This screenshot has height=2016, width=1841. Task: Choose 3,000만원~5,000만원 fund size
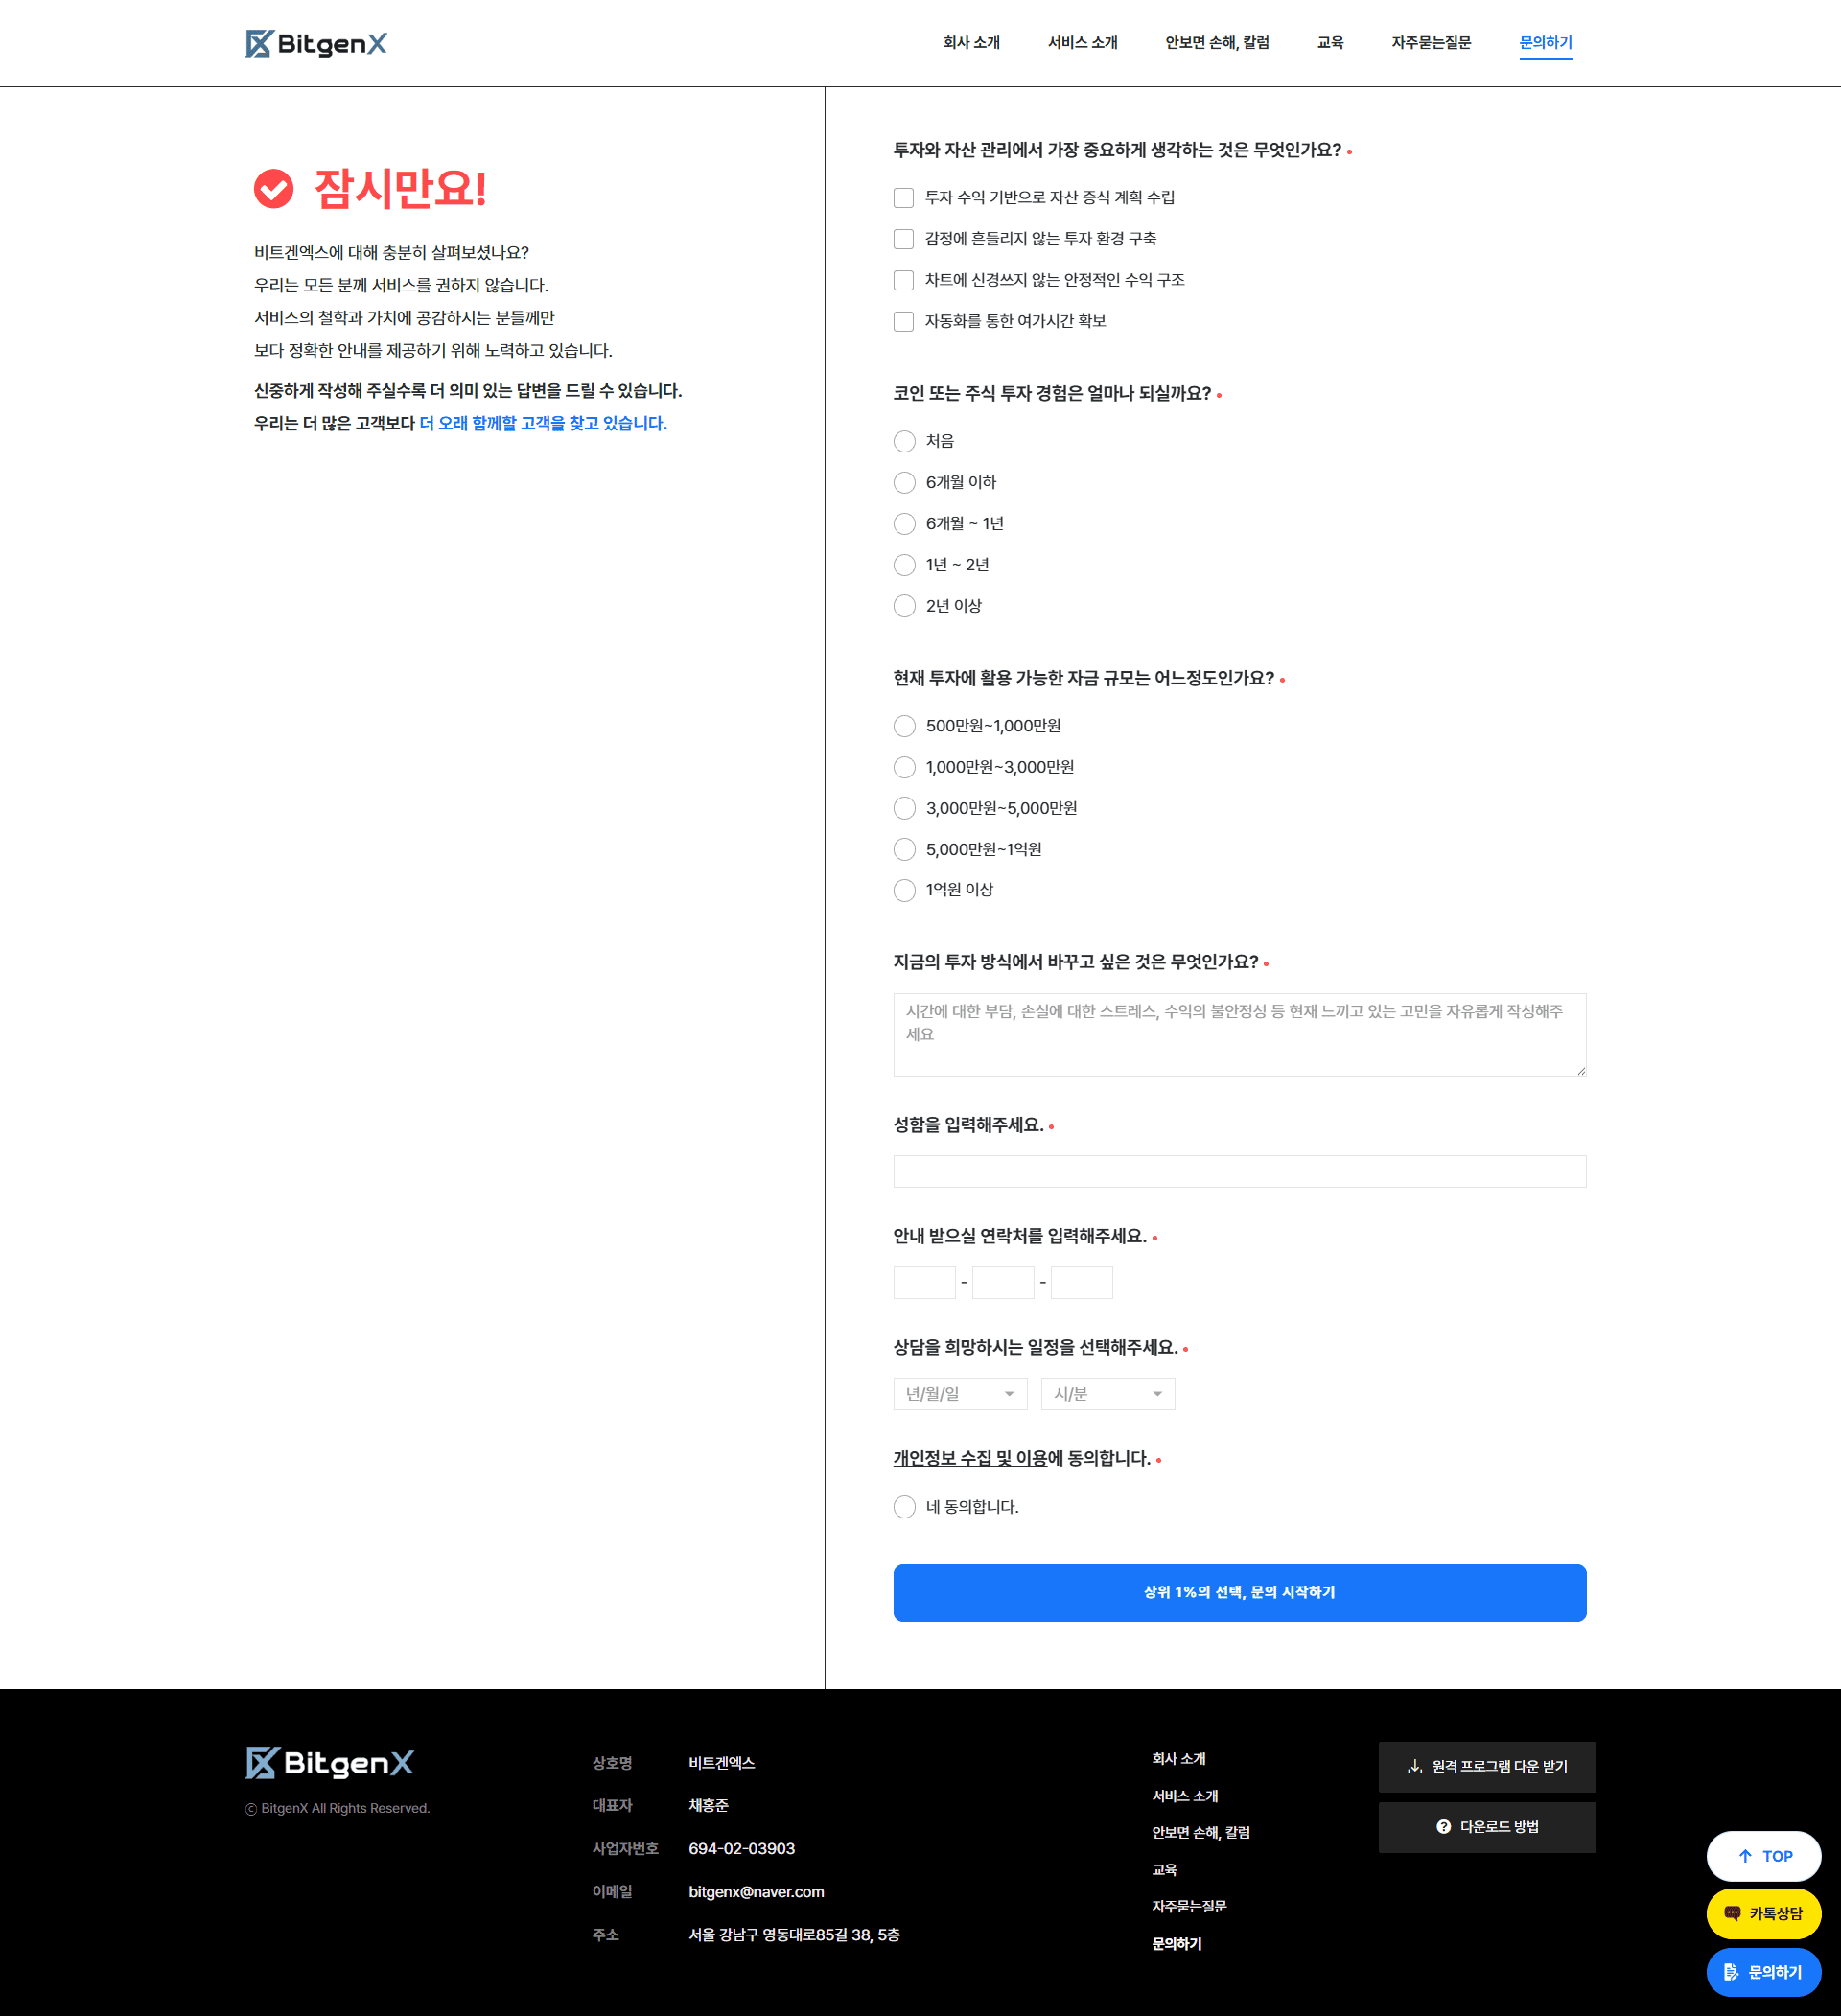904,808
